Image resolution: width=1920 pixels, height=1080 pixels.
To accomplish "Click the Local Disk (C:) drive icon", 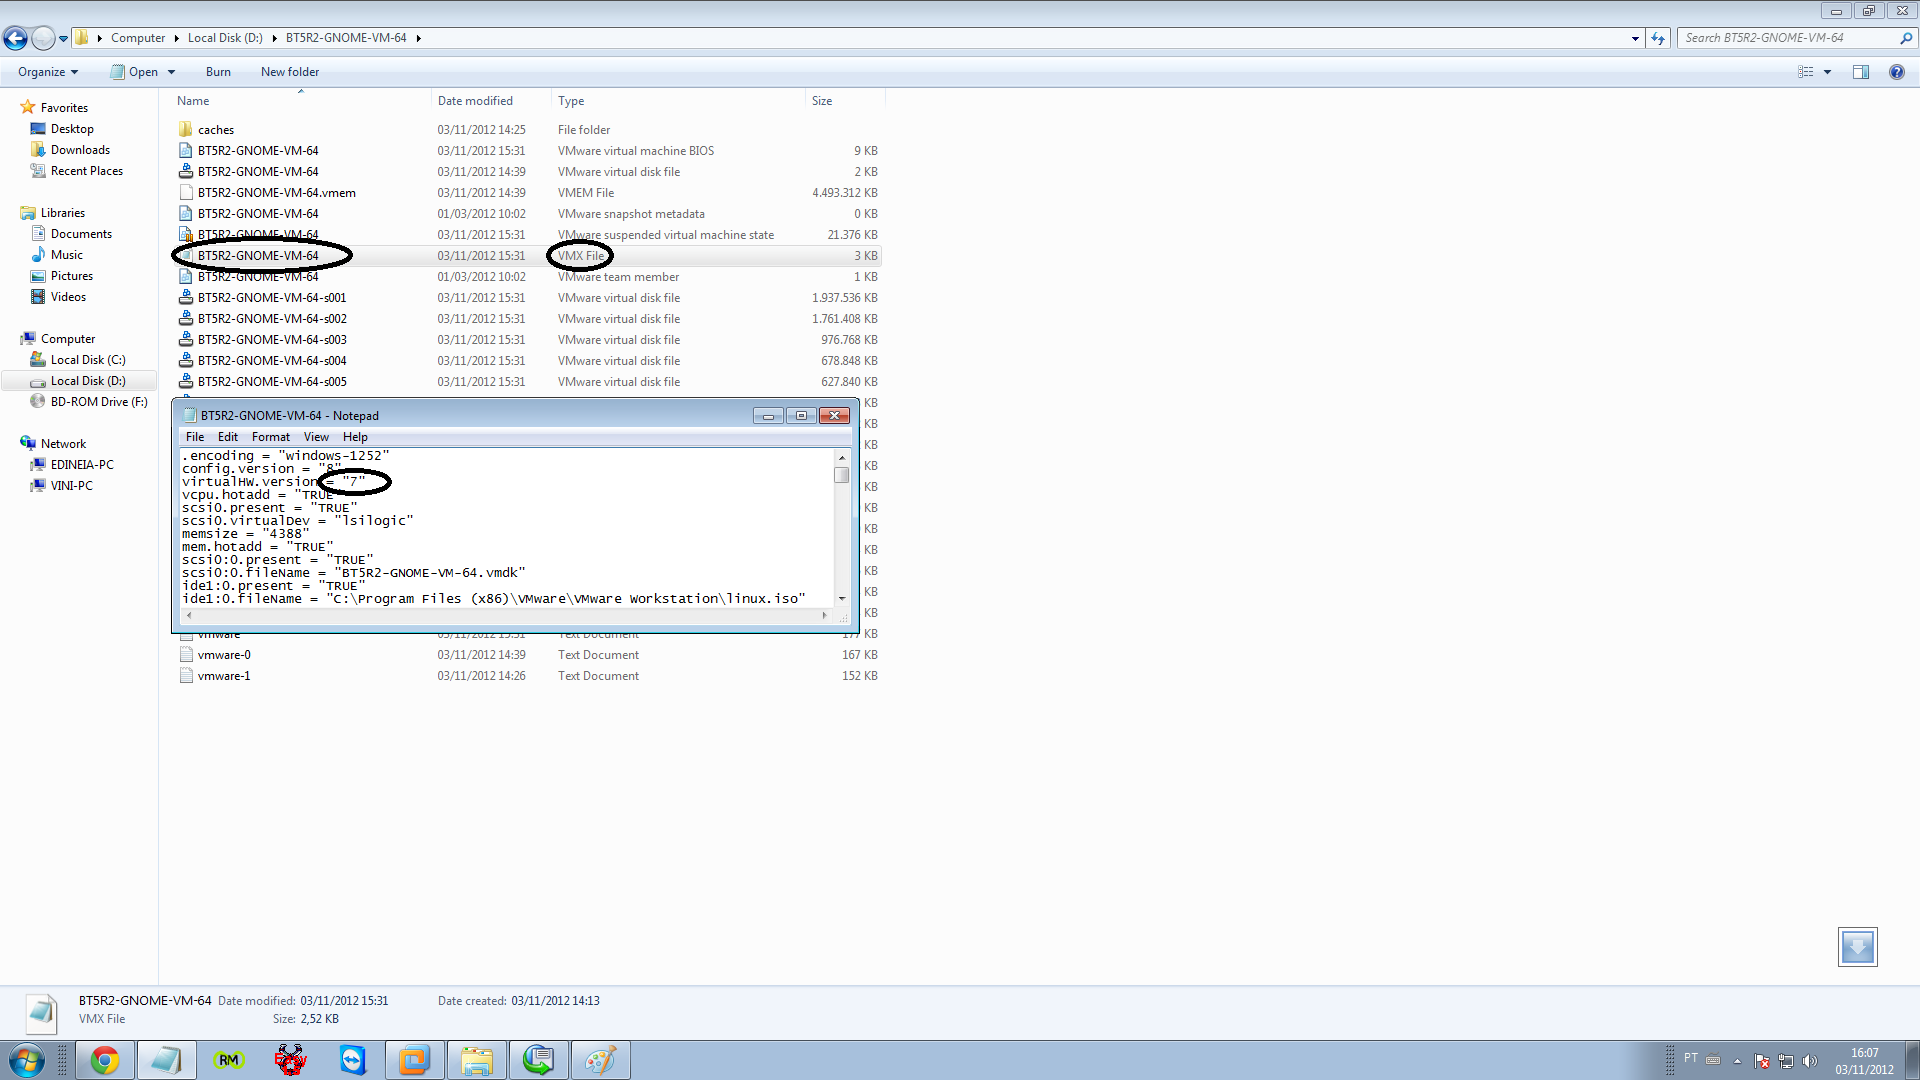I will (x=38, y=360).
